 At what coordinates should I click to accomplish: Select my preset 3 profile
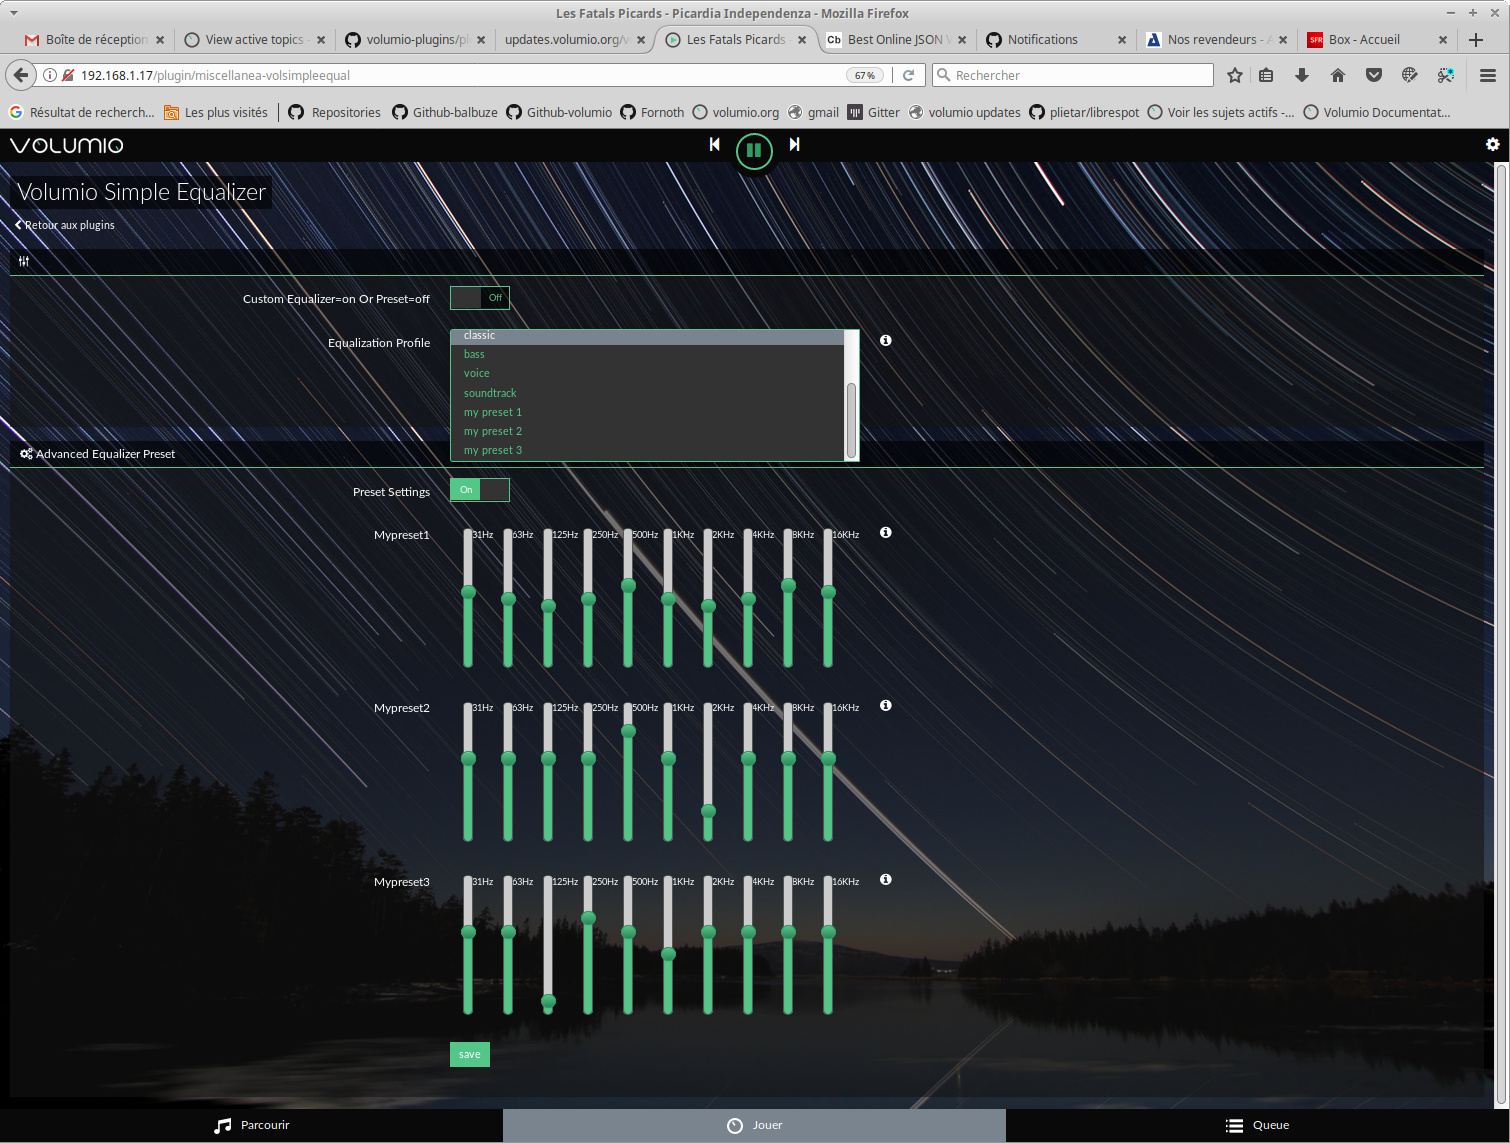647,450
